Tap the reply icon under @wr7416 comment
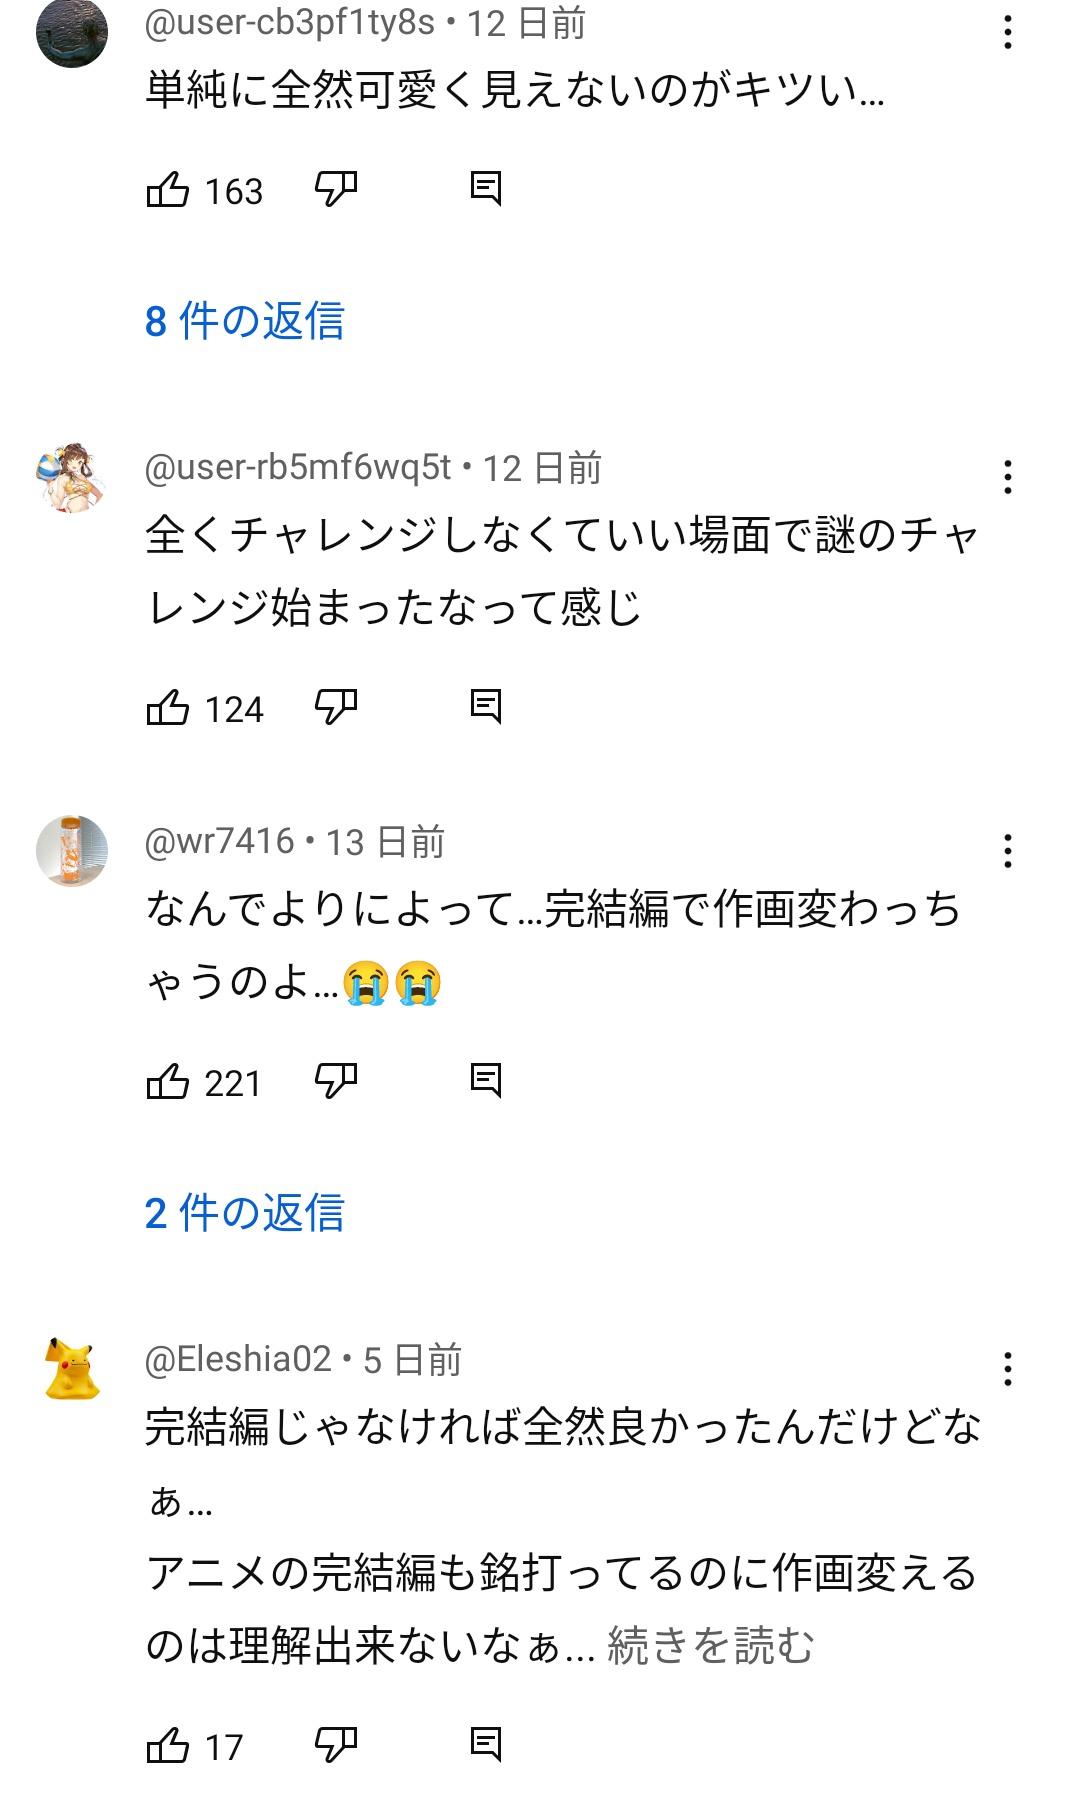This screenshot has width=1080, height=1802. pyautogui.click(x=486, y=1081)
